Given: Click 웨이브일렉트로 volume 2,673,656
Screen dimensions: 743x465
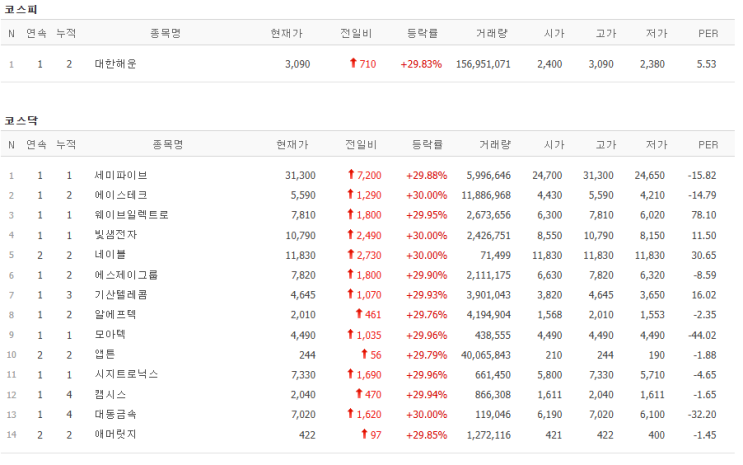Looking at the screenshot, I should click(x=489, y=215).
